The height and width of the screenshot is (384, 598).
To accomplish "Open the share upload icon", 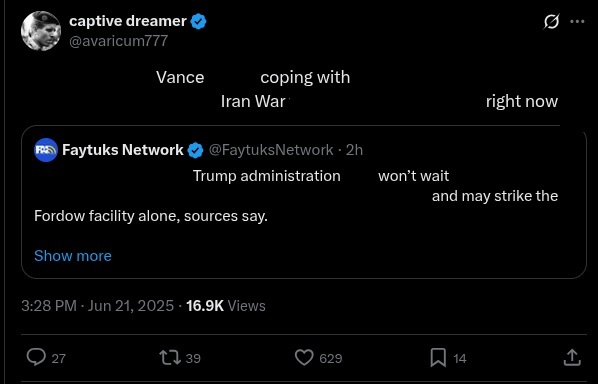I will (572, 358).
